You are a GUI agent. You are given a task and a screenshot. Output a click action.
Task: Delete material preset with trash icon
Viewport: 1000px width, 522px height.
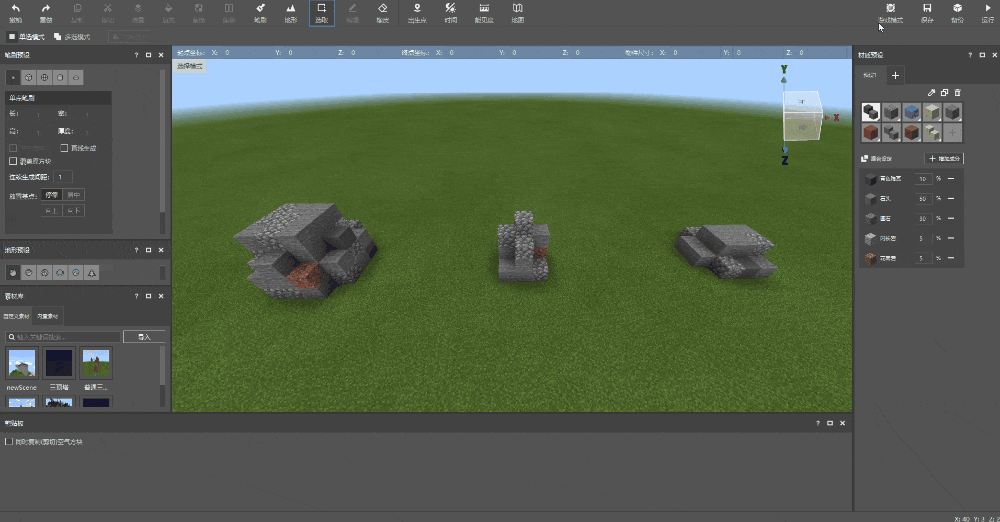[x=957, y=92]
